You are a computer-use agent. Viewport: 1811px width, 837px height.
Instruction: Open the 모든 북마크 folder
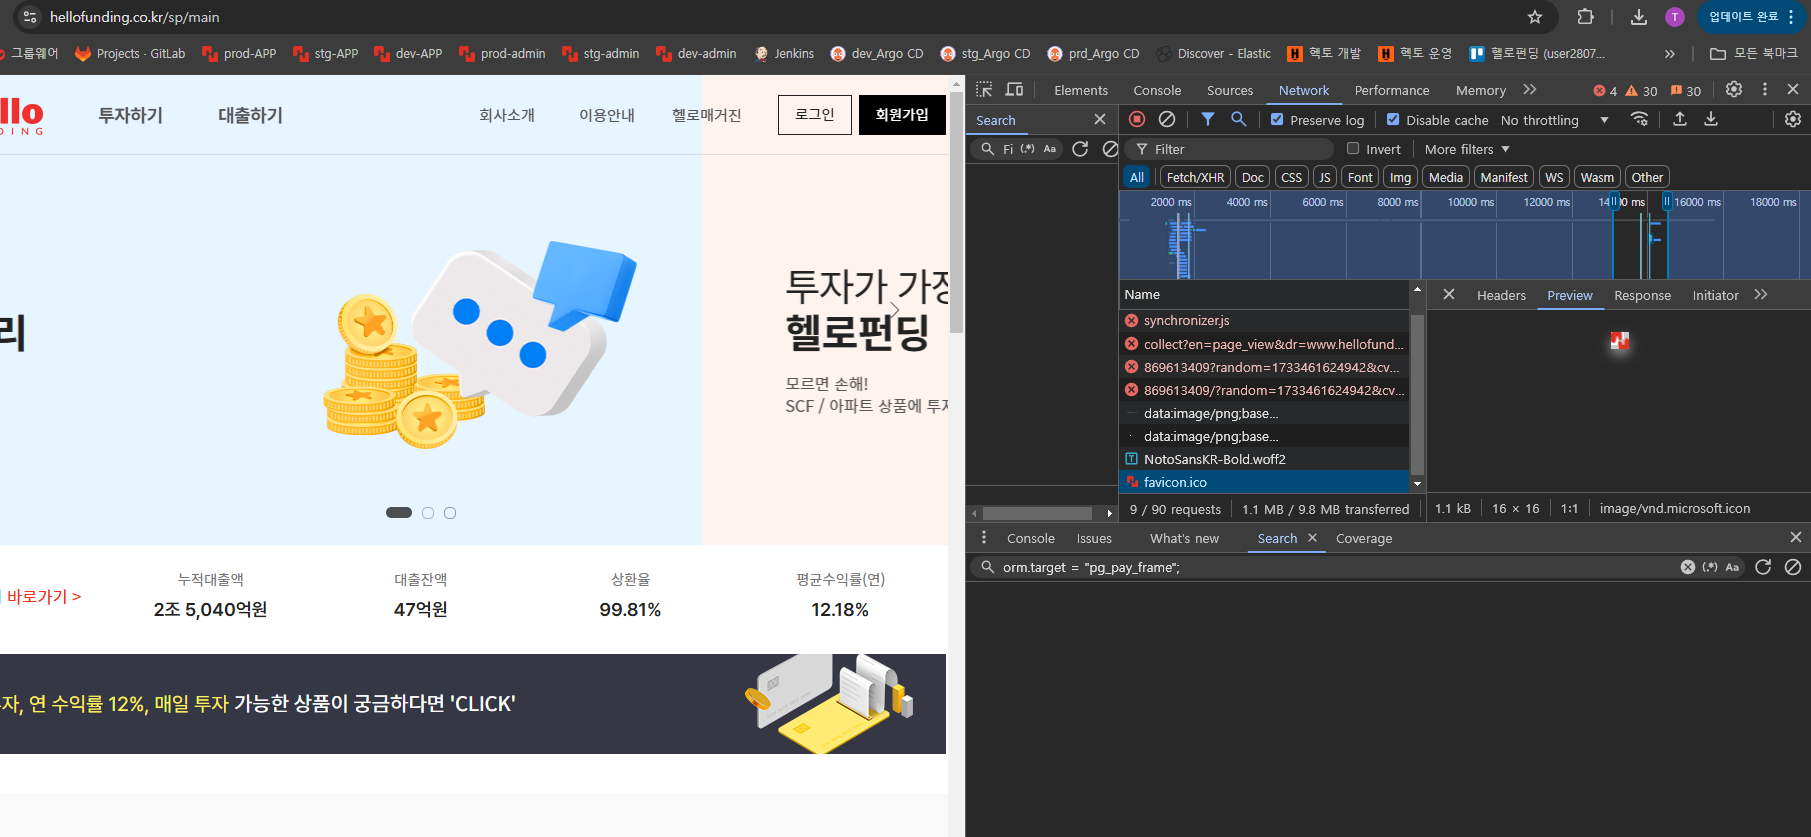1753,54
